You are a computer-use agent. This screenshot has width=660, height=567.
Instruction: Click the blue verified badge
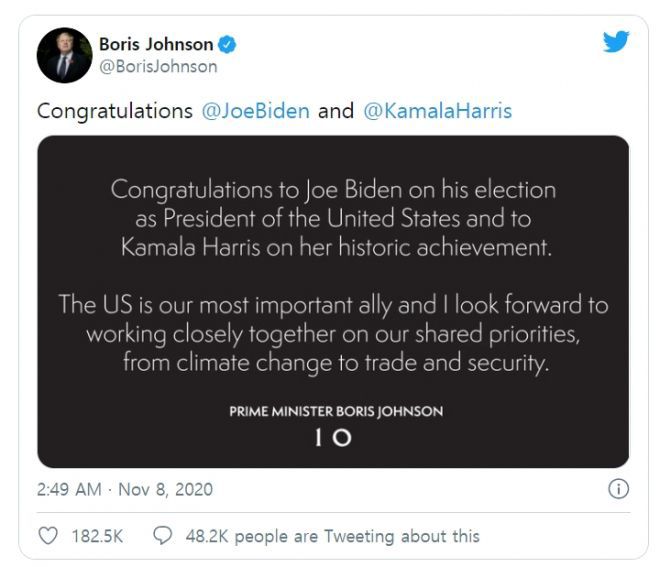pyautogui.click(x=228, y=44)
